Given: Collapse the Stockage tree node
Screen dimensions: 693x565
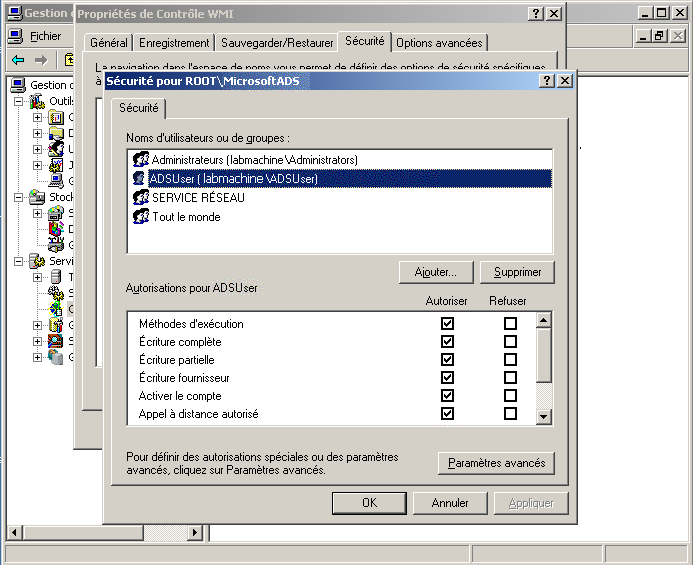Looking at the screenshot, I should point(19,197).
